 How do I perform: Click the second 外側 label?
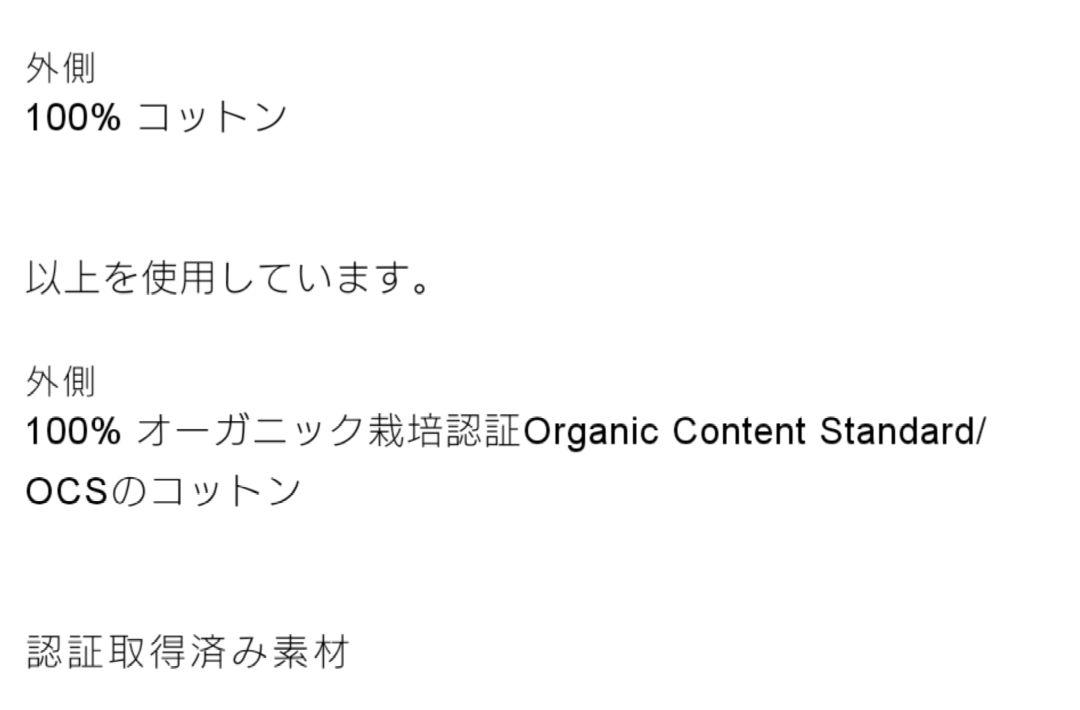(61, 382)
